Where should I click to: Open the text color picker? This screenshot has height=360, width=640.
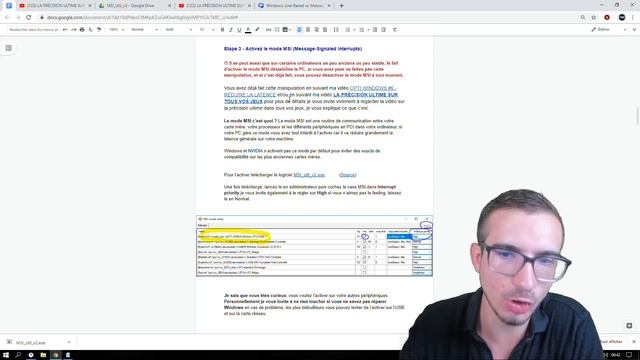(x=248, y=30)
